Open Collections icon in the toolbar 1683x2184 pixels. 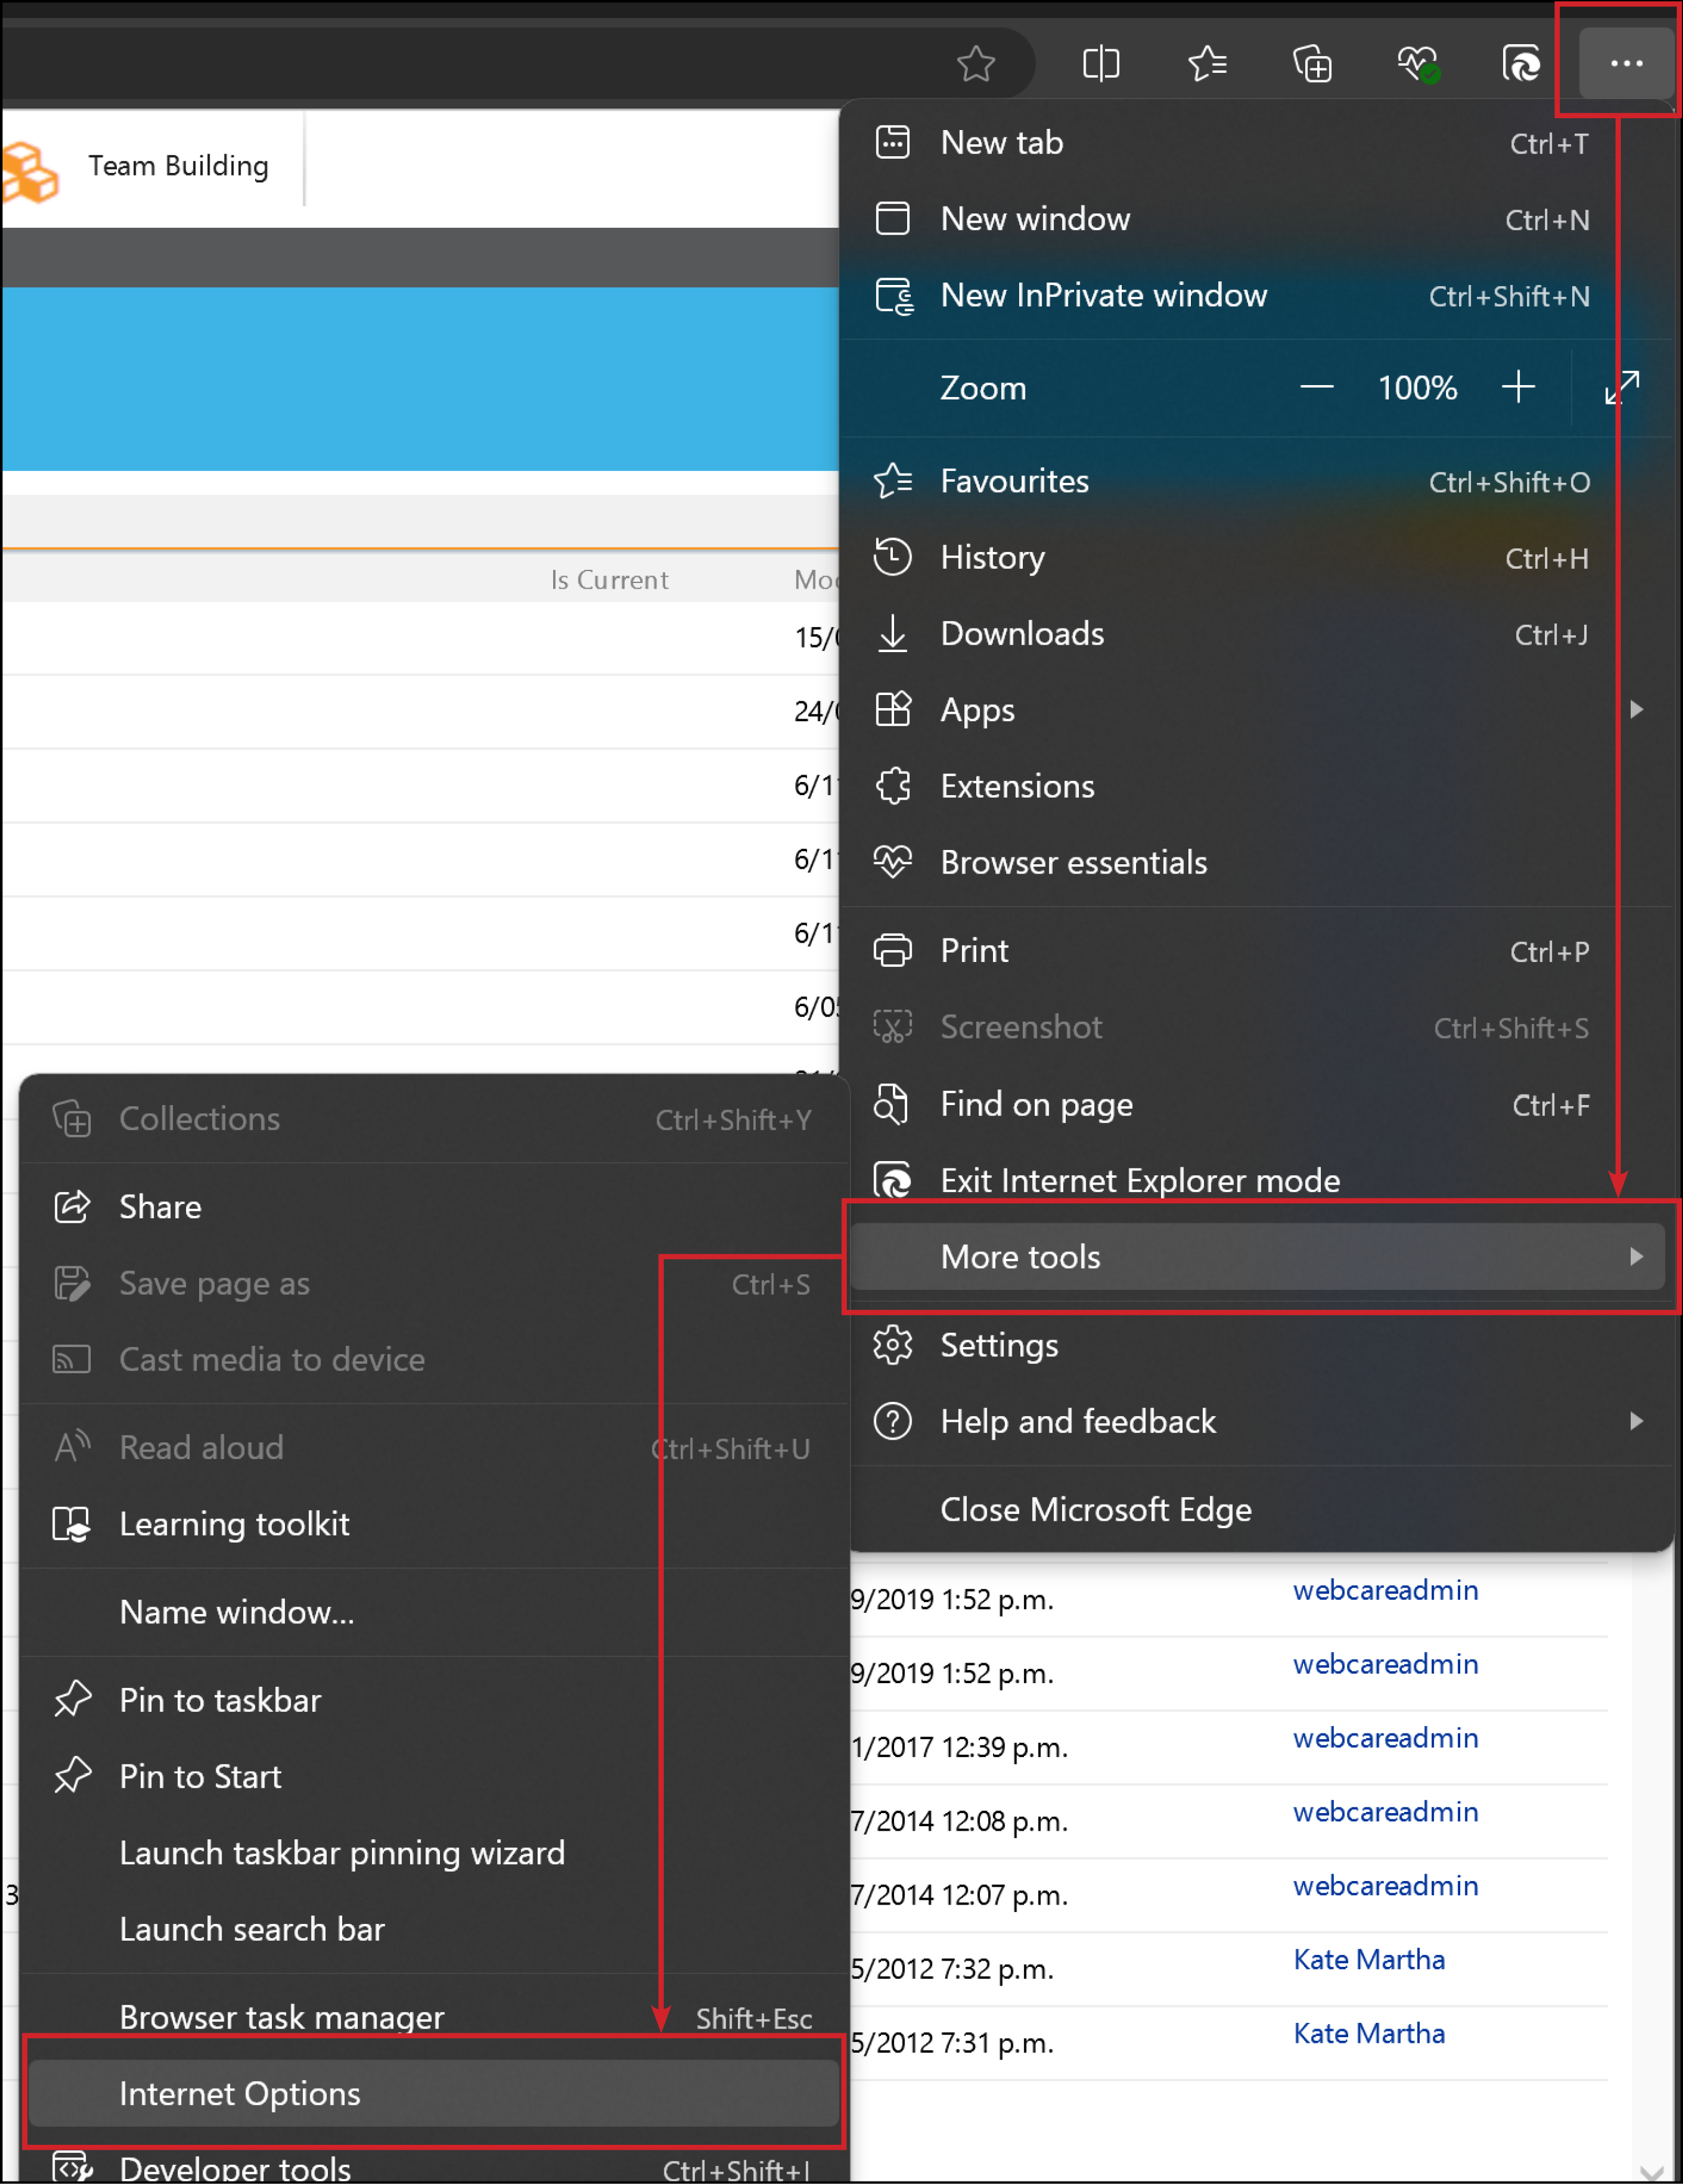[x=1312, y=65]
